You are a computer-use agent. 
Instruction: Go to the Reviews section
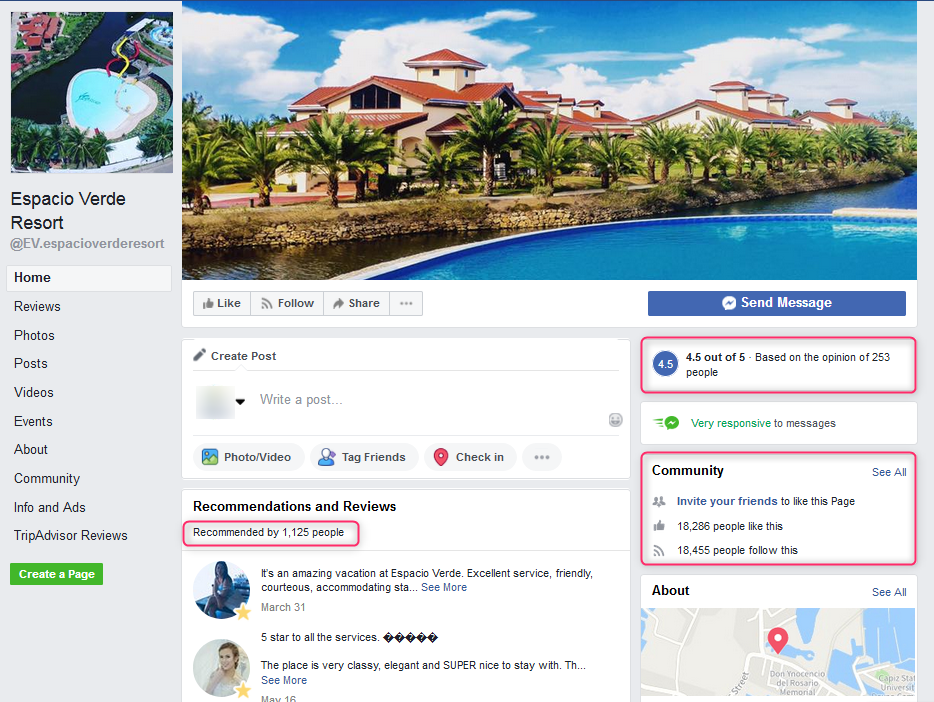click(37, 307)
